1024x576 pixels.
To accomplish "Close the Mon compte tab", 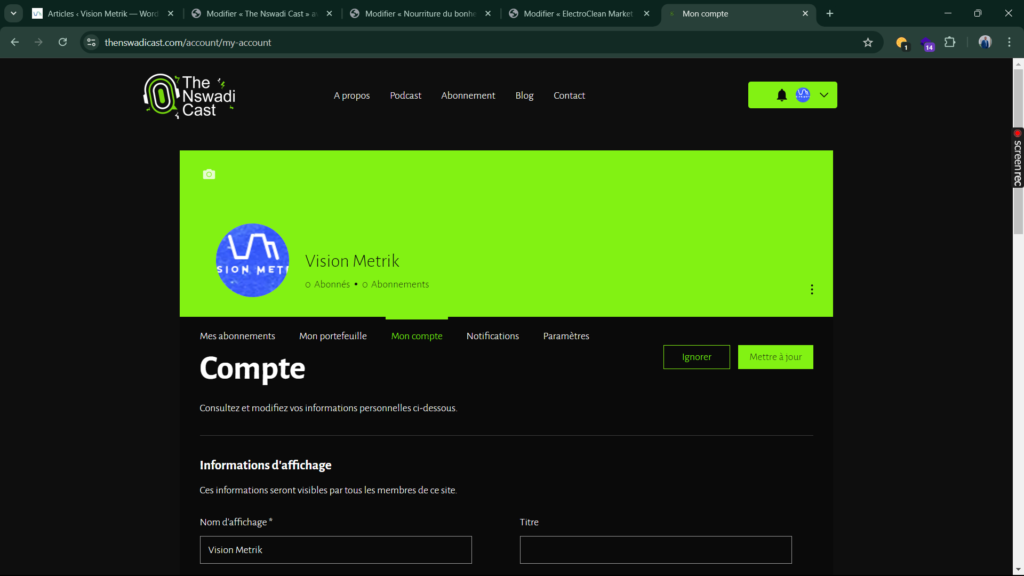I will 805,13.
